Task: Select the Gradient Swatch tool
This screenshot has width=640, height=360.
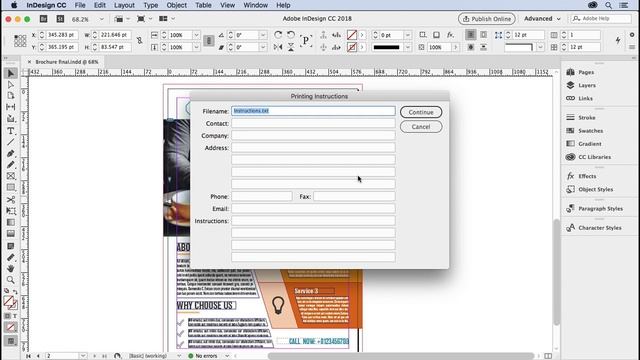Action: [11, 222]
